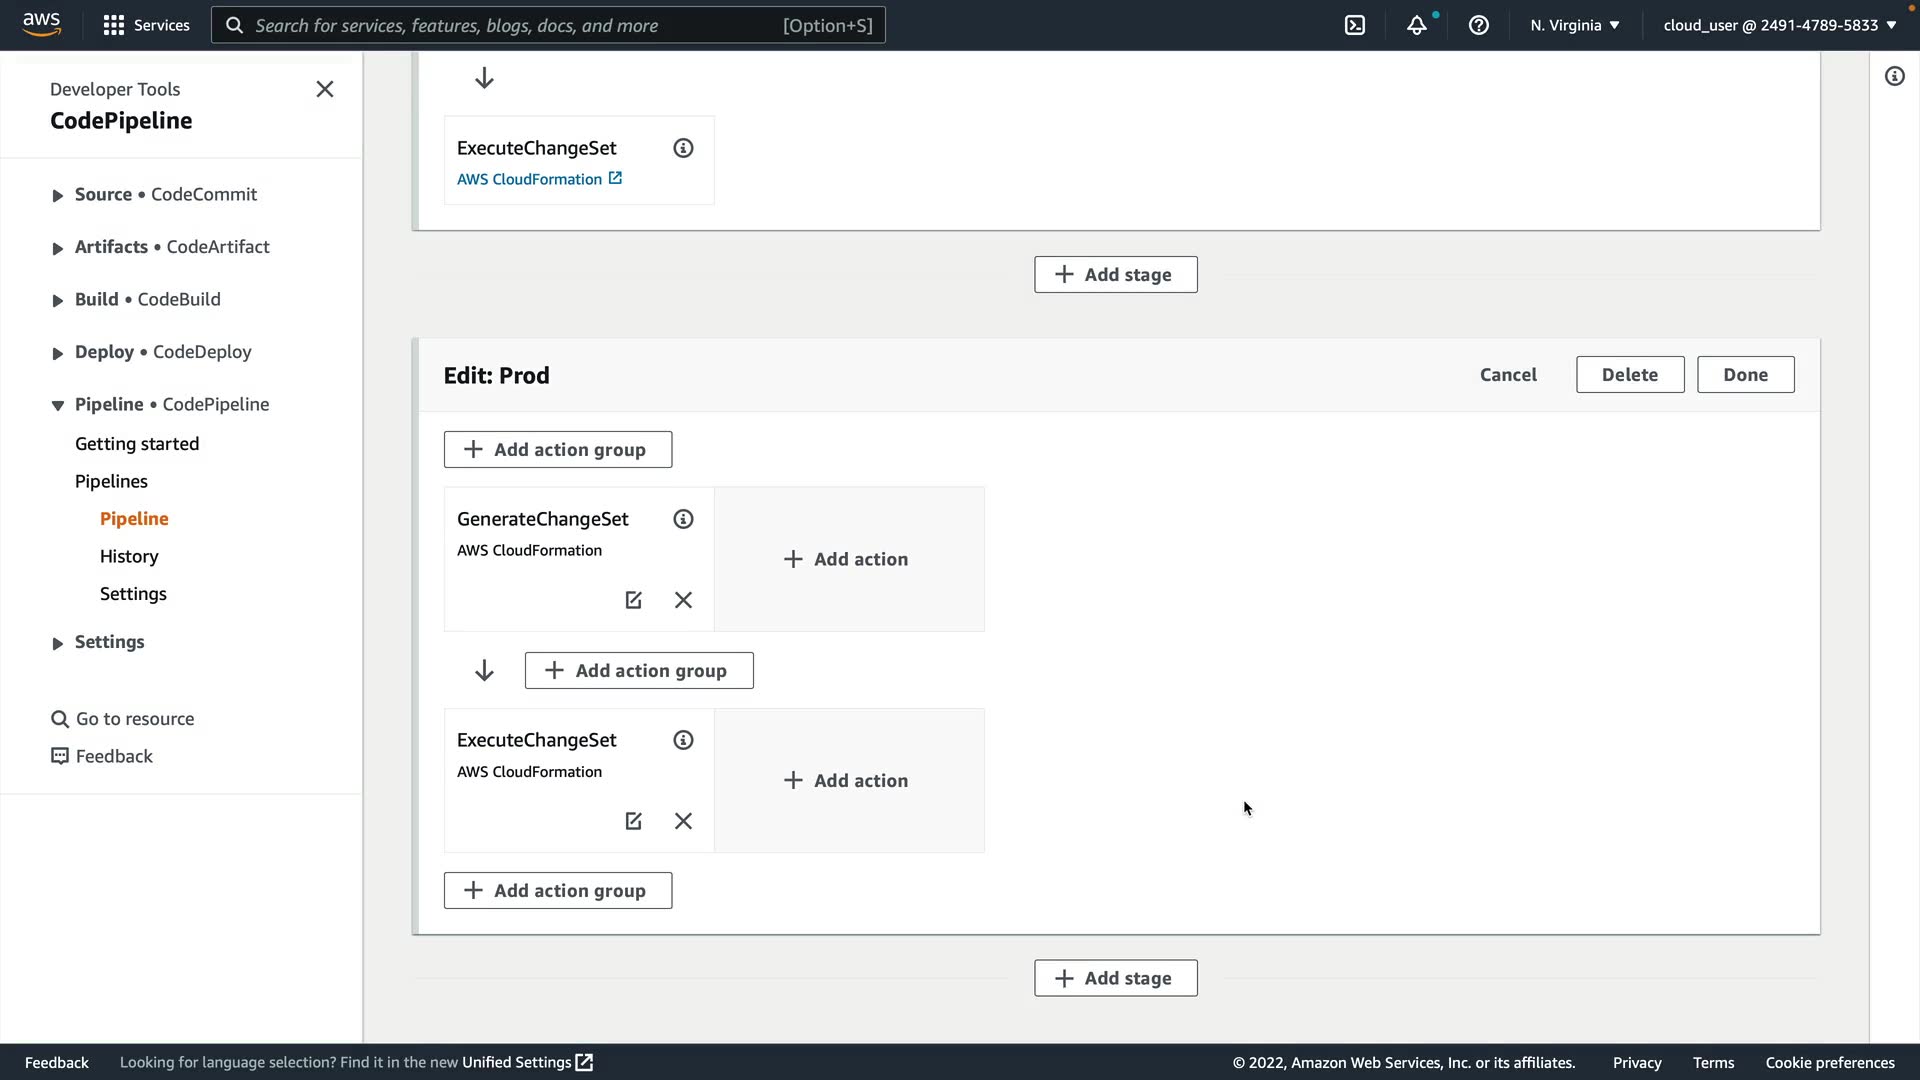Open the notifications bell

pos(1417,25)
